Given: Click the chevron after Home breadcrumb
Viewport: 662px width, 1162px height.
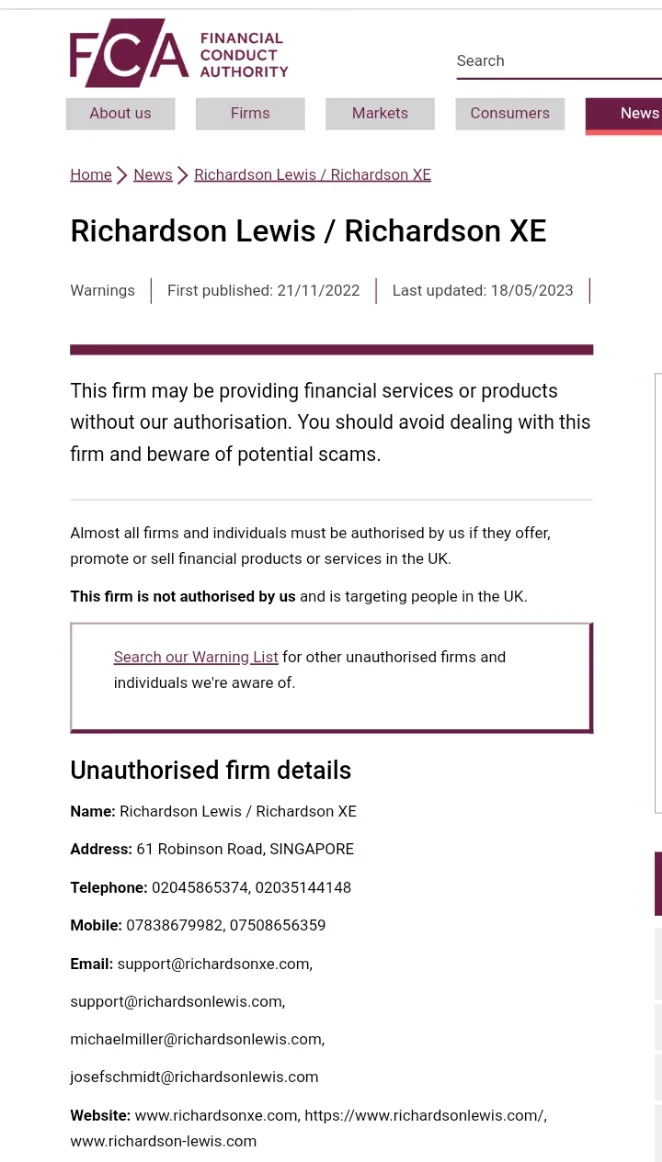Looking at the screenshot, I should [122, 175].
